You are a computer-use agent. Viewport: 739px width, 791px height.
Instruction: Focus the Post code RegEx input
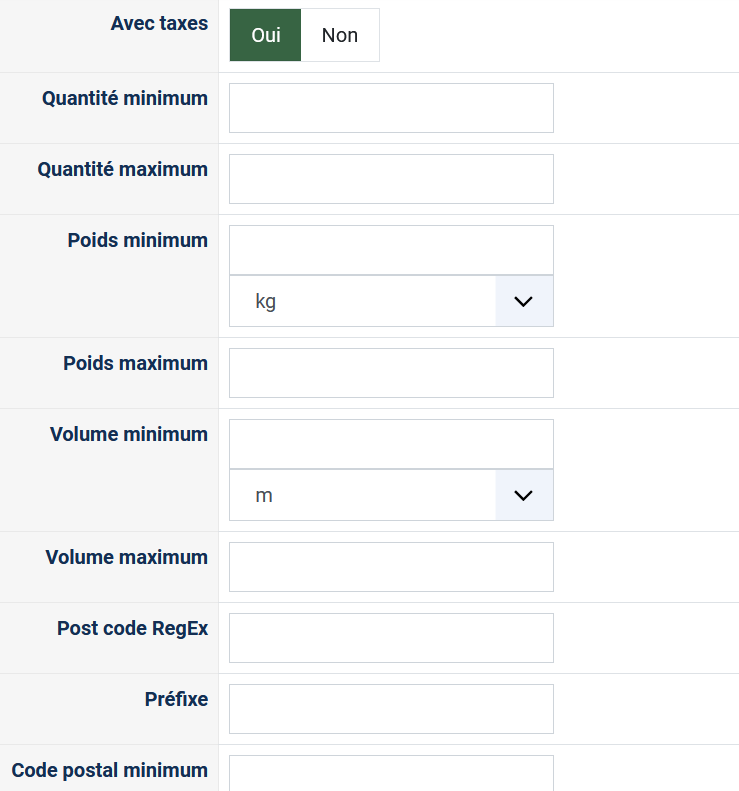tap(391, 638)
